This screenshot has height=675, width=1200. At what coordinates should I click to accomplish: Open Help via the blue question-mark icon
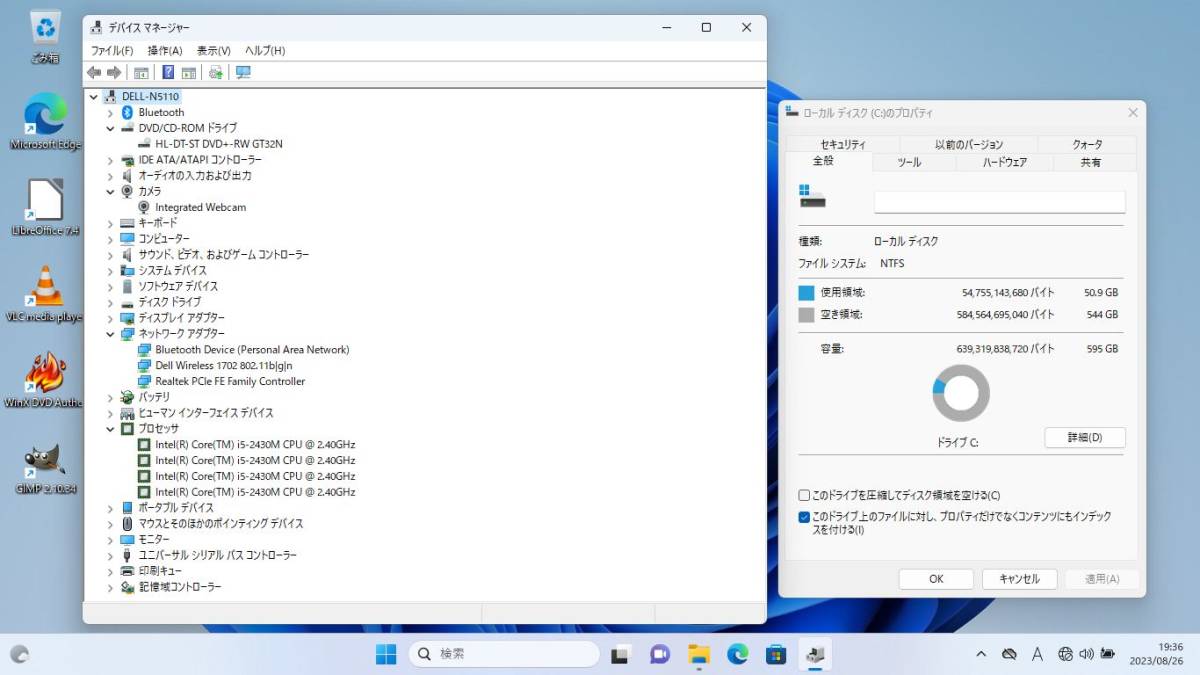click(168, 72)
